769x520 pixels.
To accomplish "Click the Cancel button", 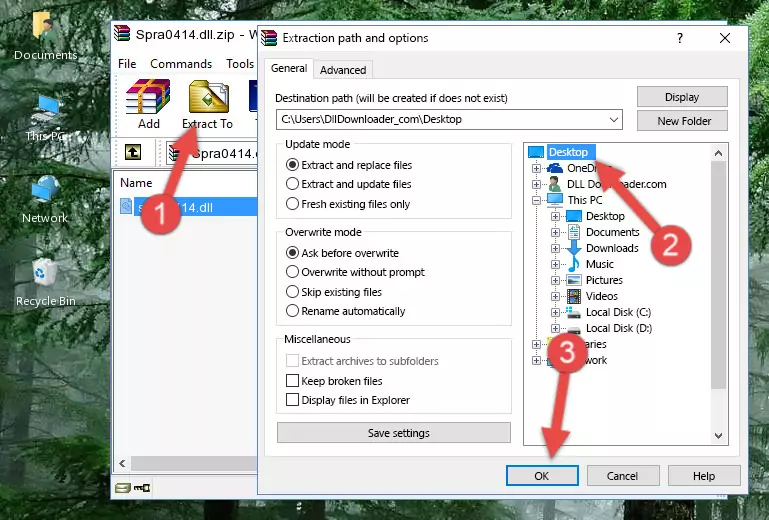I will pyautogui.click(x=622, y=476).
